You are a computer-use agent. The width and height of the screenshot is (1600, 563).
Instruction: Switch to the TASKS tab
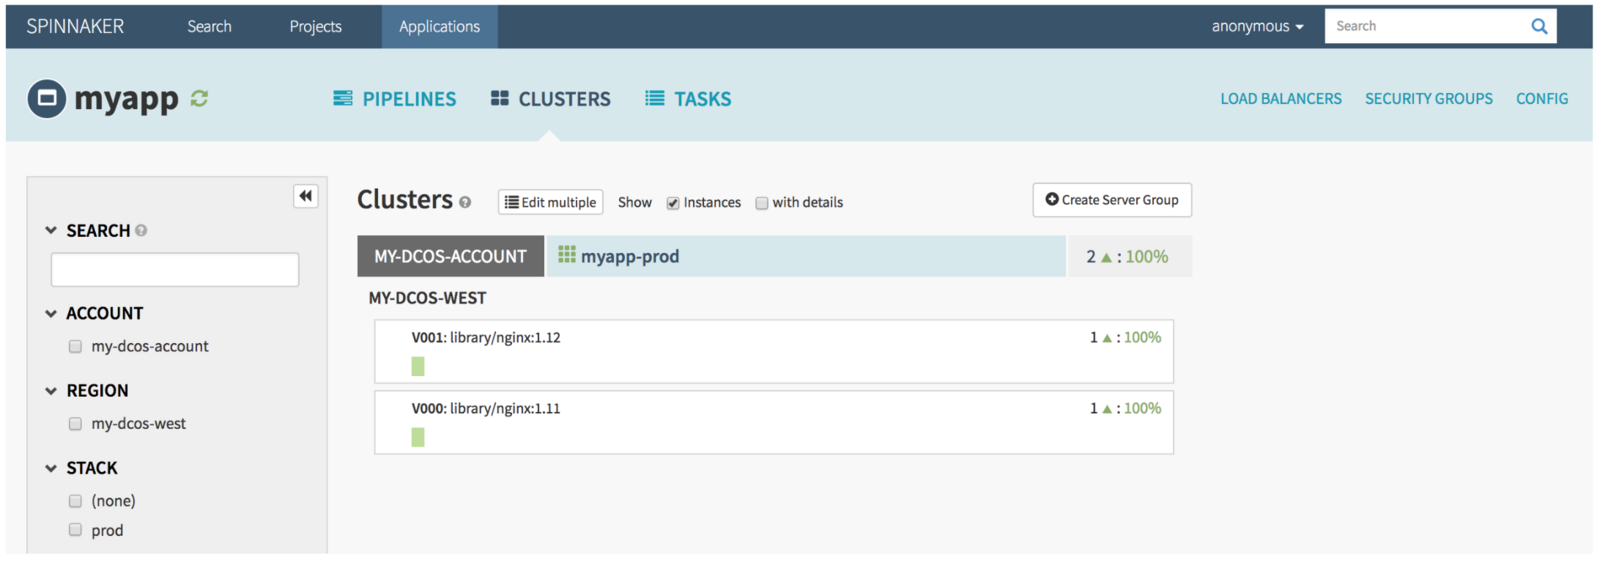[688, 98]
